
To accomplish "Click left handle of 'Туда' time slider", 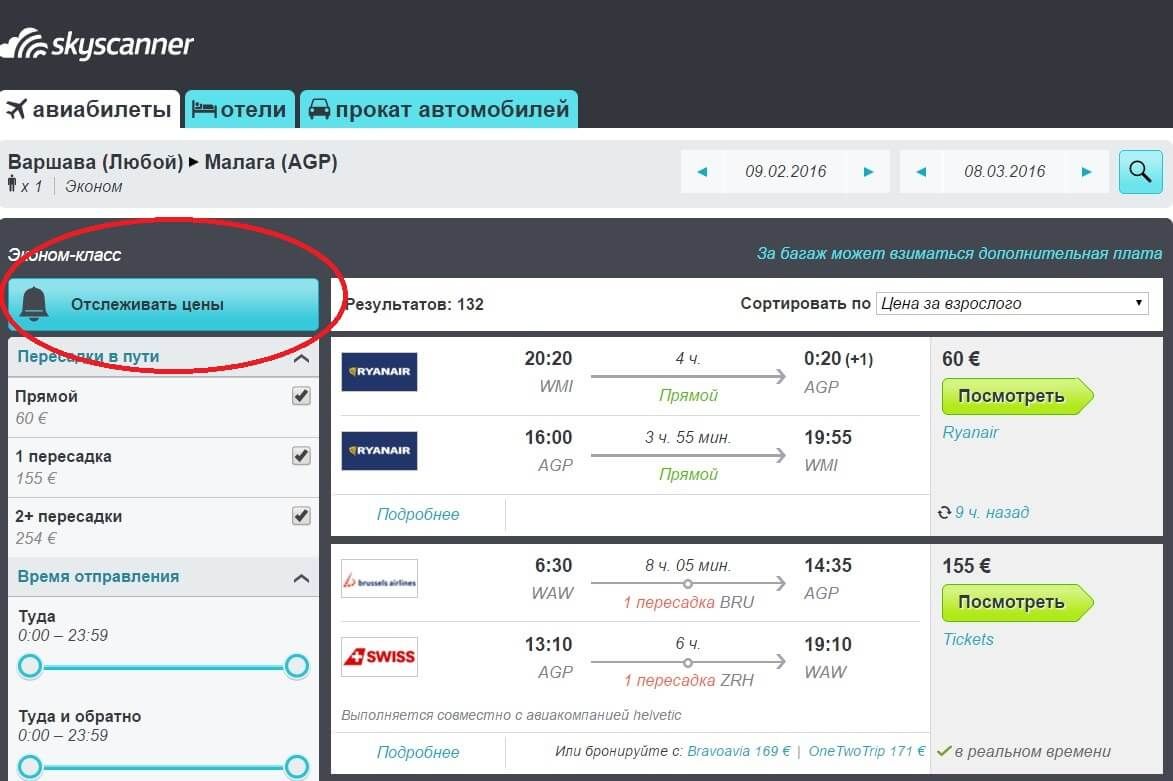I will [x=30, y=666].
